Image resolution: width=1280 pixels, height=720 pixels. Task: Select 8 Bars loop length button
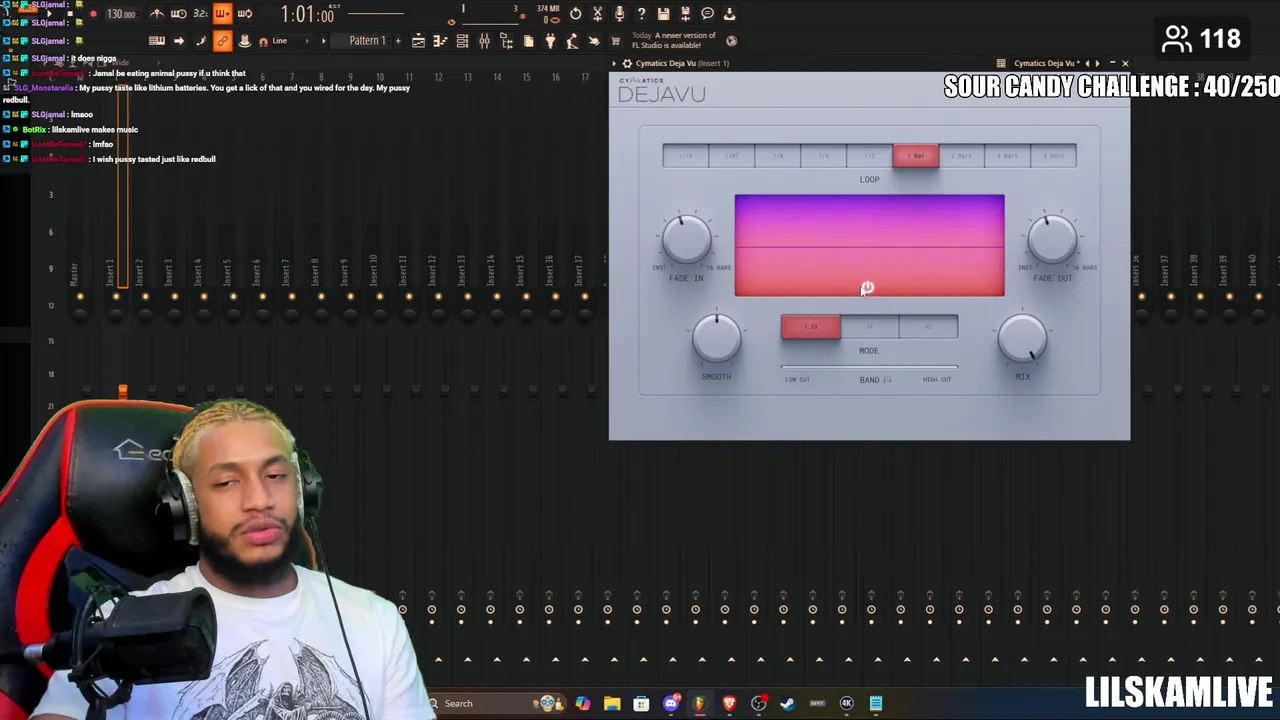coord(1054,156)
